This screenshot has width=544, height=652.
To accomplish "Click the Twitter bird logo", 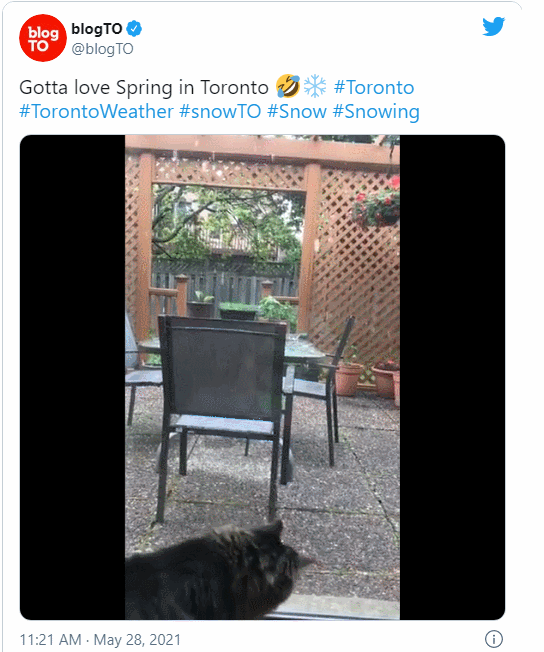I will [x=493, y=27].
